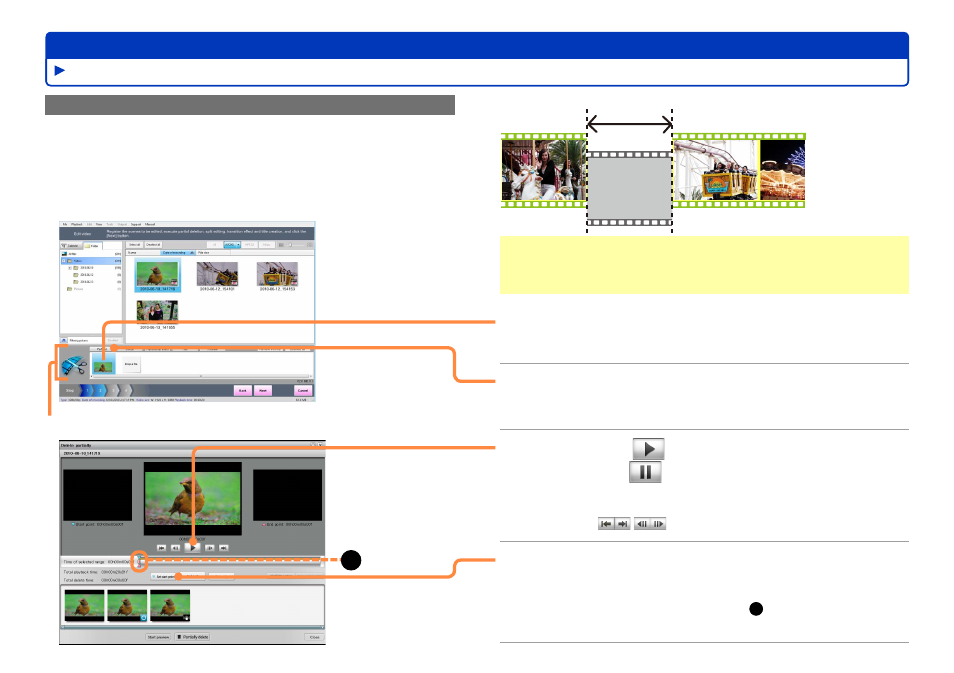The image size is (954, 673).
Task: Open the View menu
Action: pyautogui.click(x=99, y=225)
